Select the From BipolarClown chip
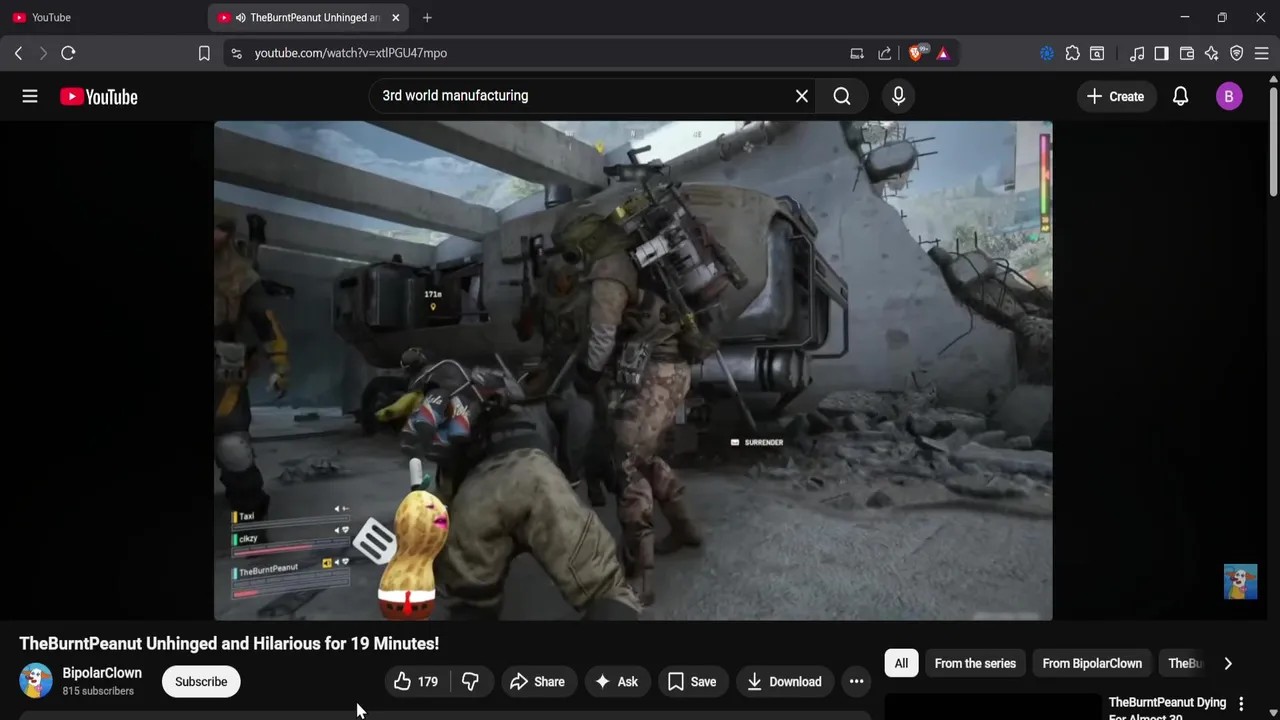Screen dimensions: 1280x720 tap(1092, 663)
